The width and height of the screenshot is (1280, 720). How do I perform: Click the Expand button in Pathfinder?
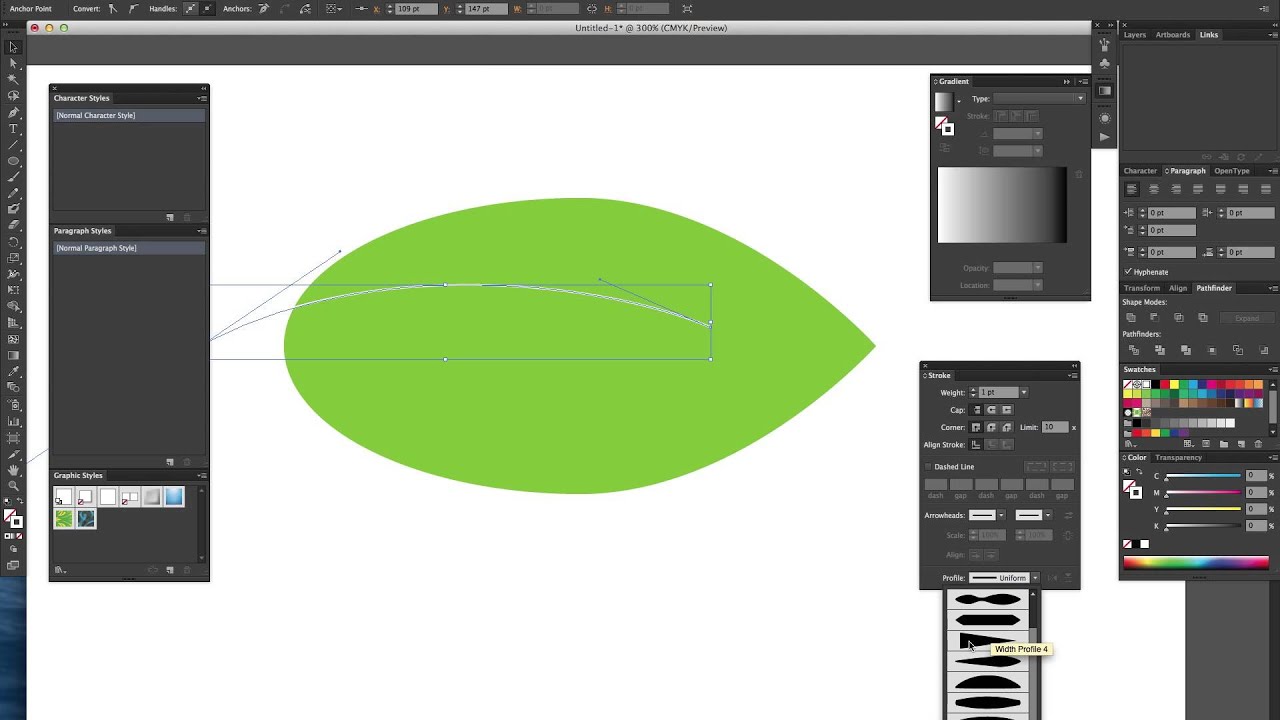[1246, 318]
